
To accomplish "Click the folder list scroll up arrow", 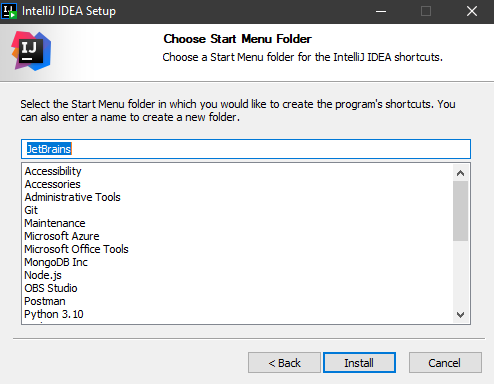I will pos(461,173).
